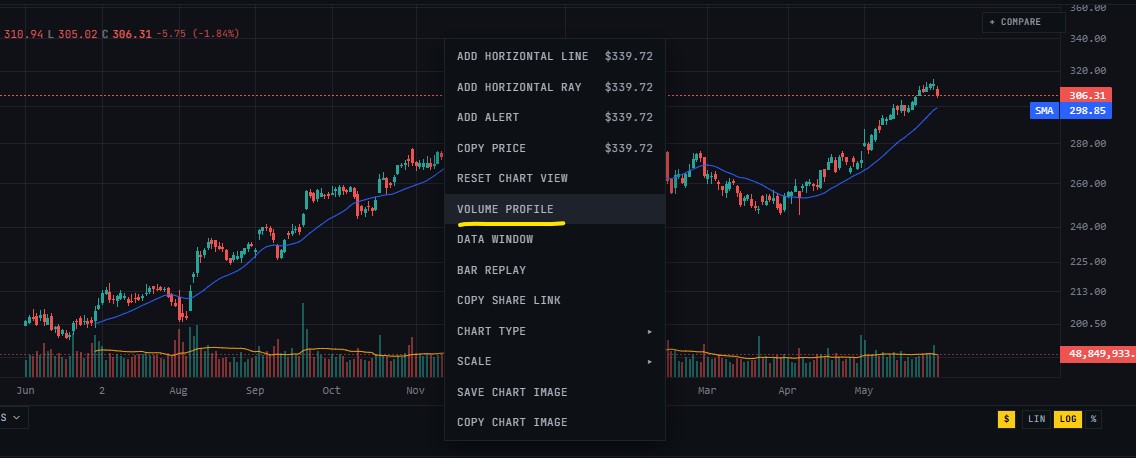The image size is (1136, 458).
Task: Click the SMA value 298.85 label
Action: click(x=1085, y=111)
